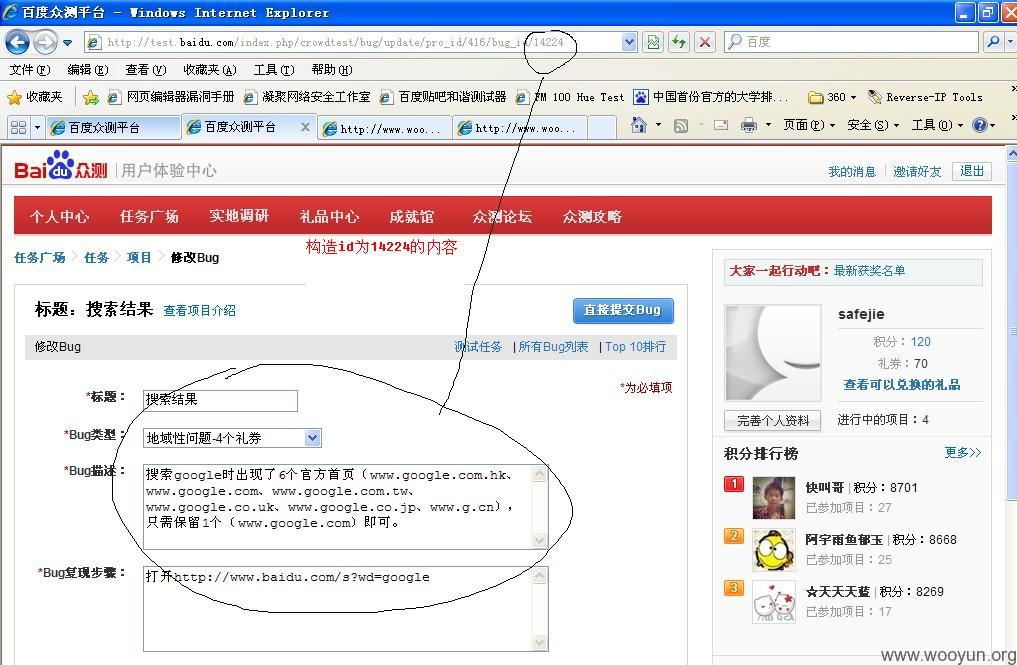The image size is (1017, 665).
Task: Switch to first 百度众测平台 tab
Action: [x=113, y=127]
